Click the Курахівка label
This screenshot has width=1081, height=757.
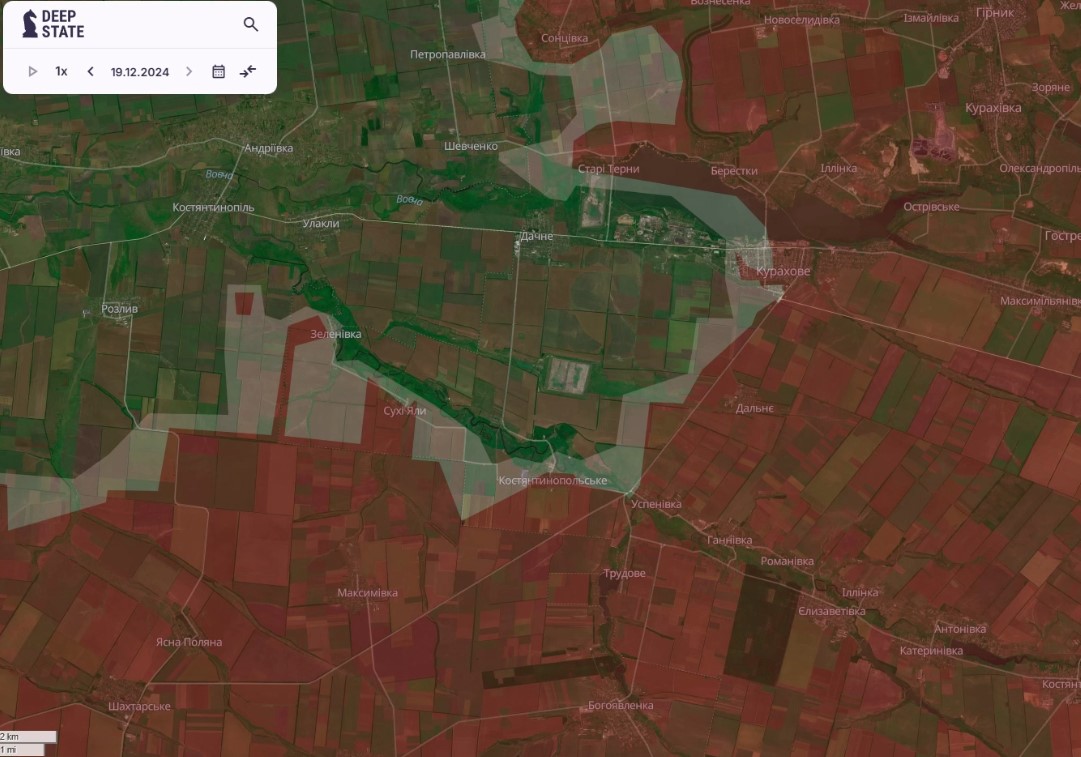[x=993, y=108]
